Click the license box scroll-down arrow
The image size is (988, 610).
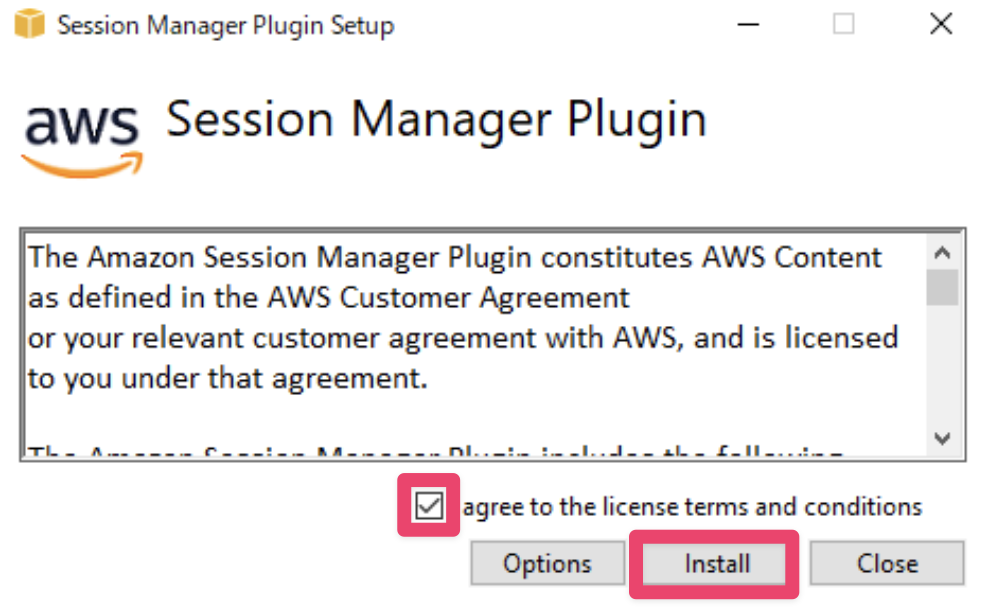[x=943, y=438]
